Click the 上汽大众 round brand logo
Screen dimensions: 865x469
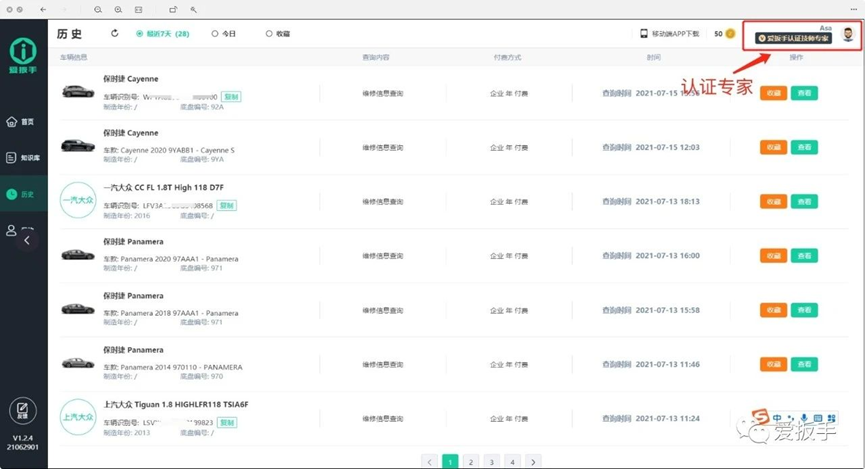click(78, 417)
